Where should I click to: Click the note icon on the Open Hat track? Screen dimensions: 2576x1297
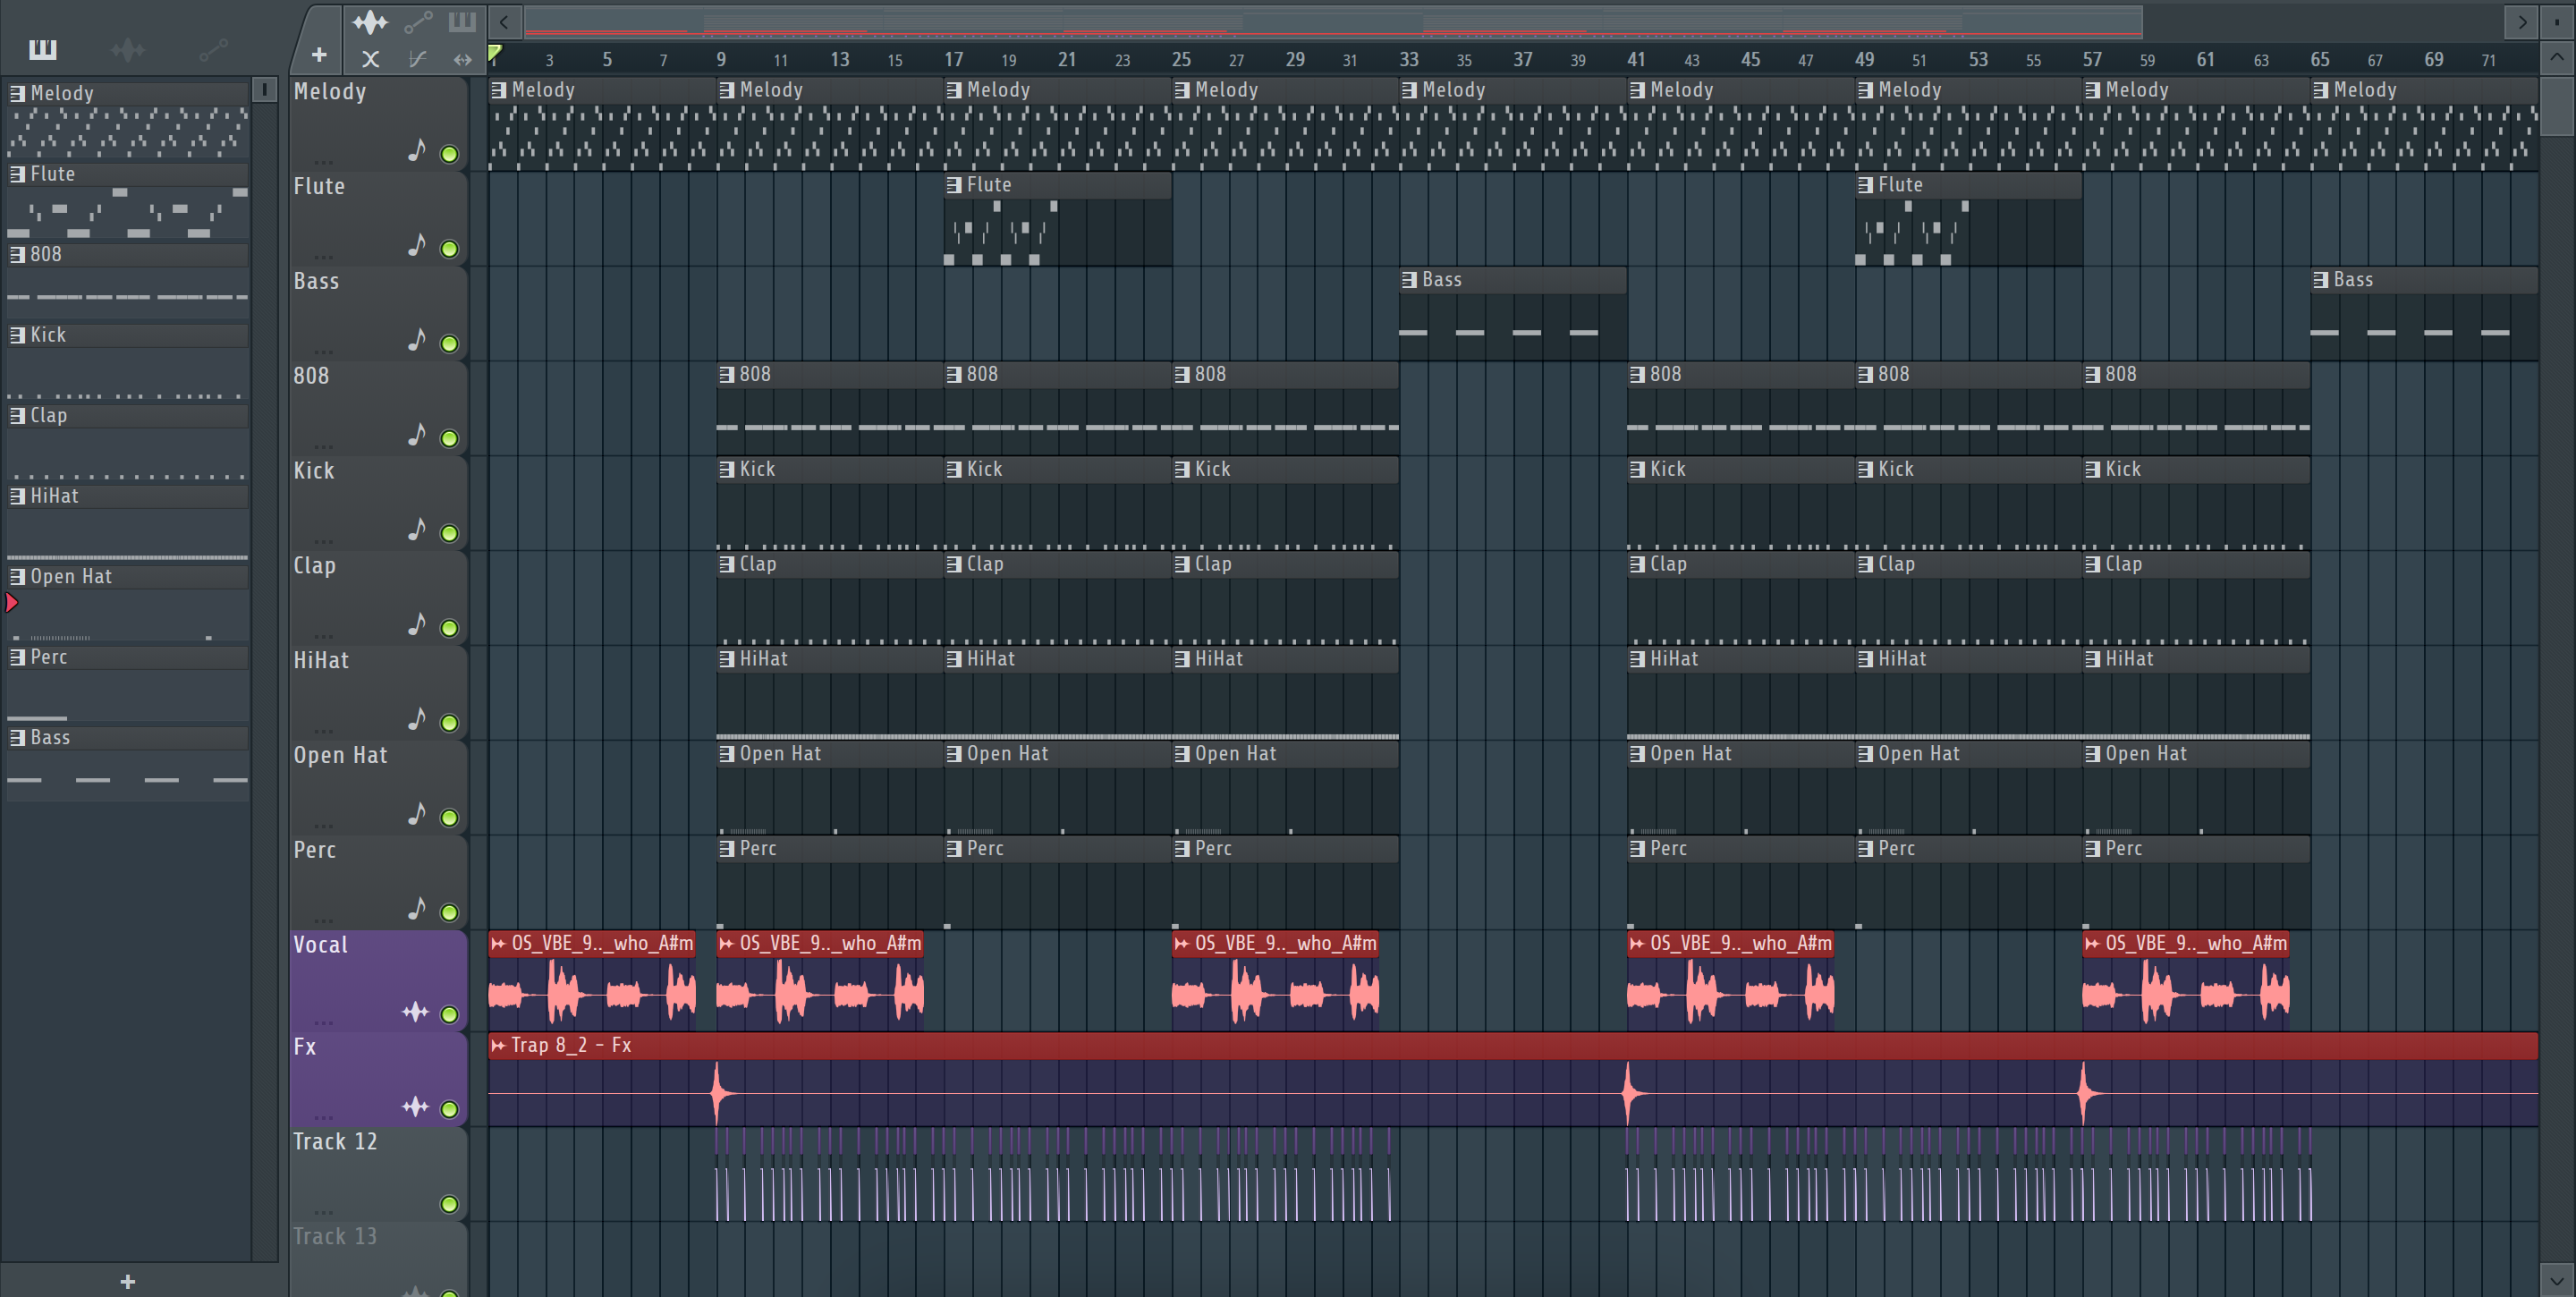(417, 814)
